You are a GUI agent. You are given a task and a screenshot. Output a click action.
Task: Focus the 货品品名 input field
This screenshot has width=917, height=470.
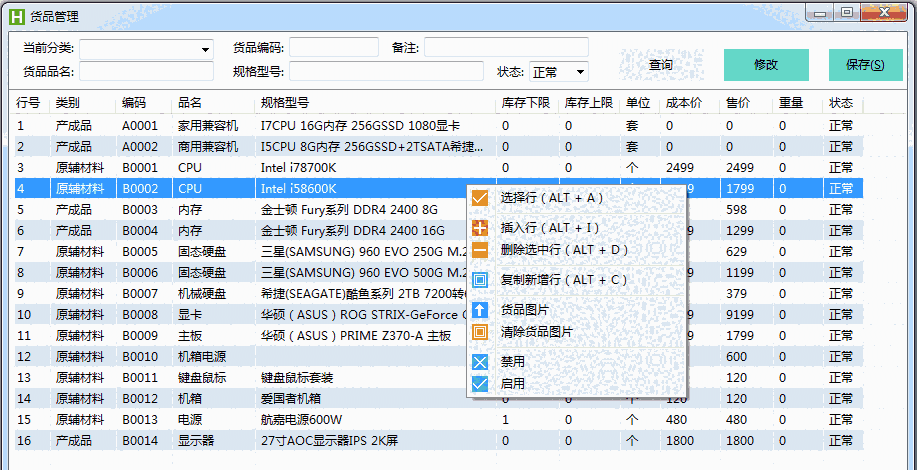point(147,71)
